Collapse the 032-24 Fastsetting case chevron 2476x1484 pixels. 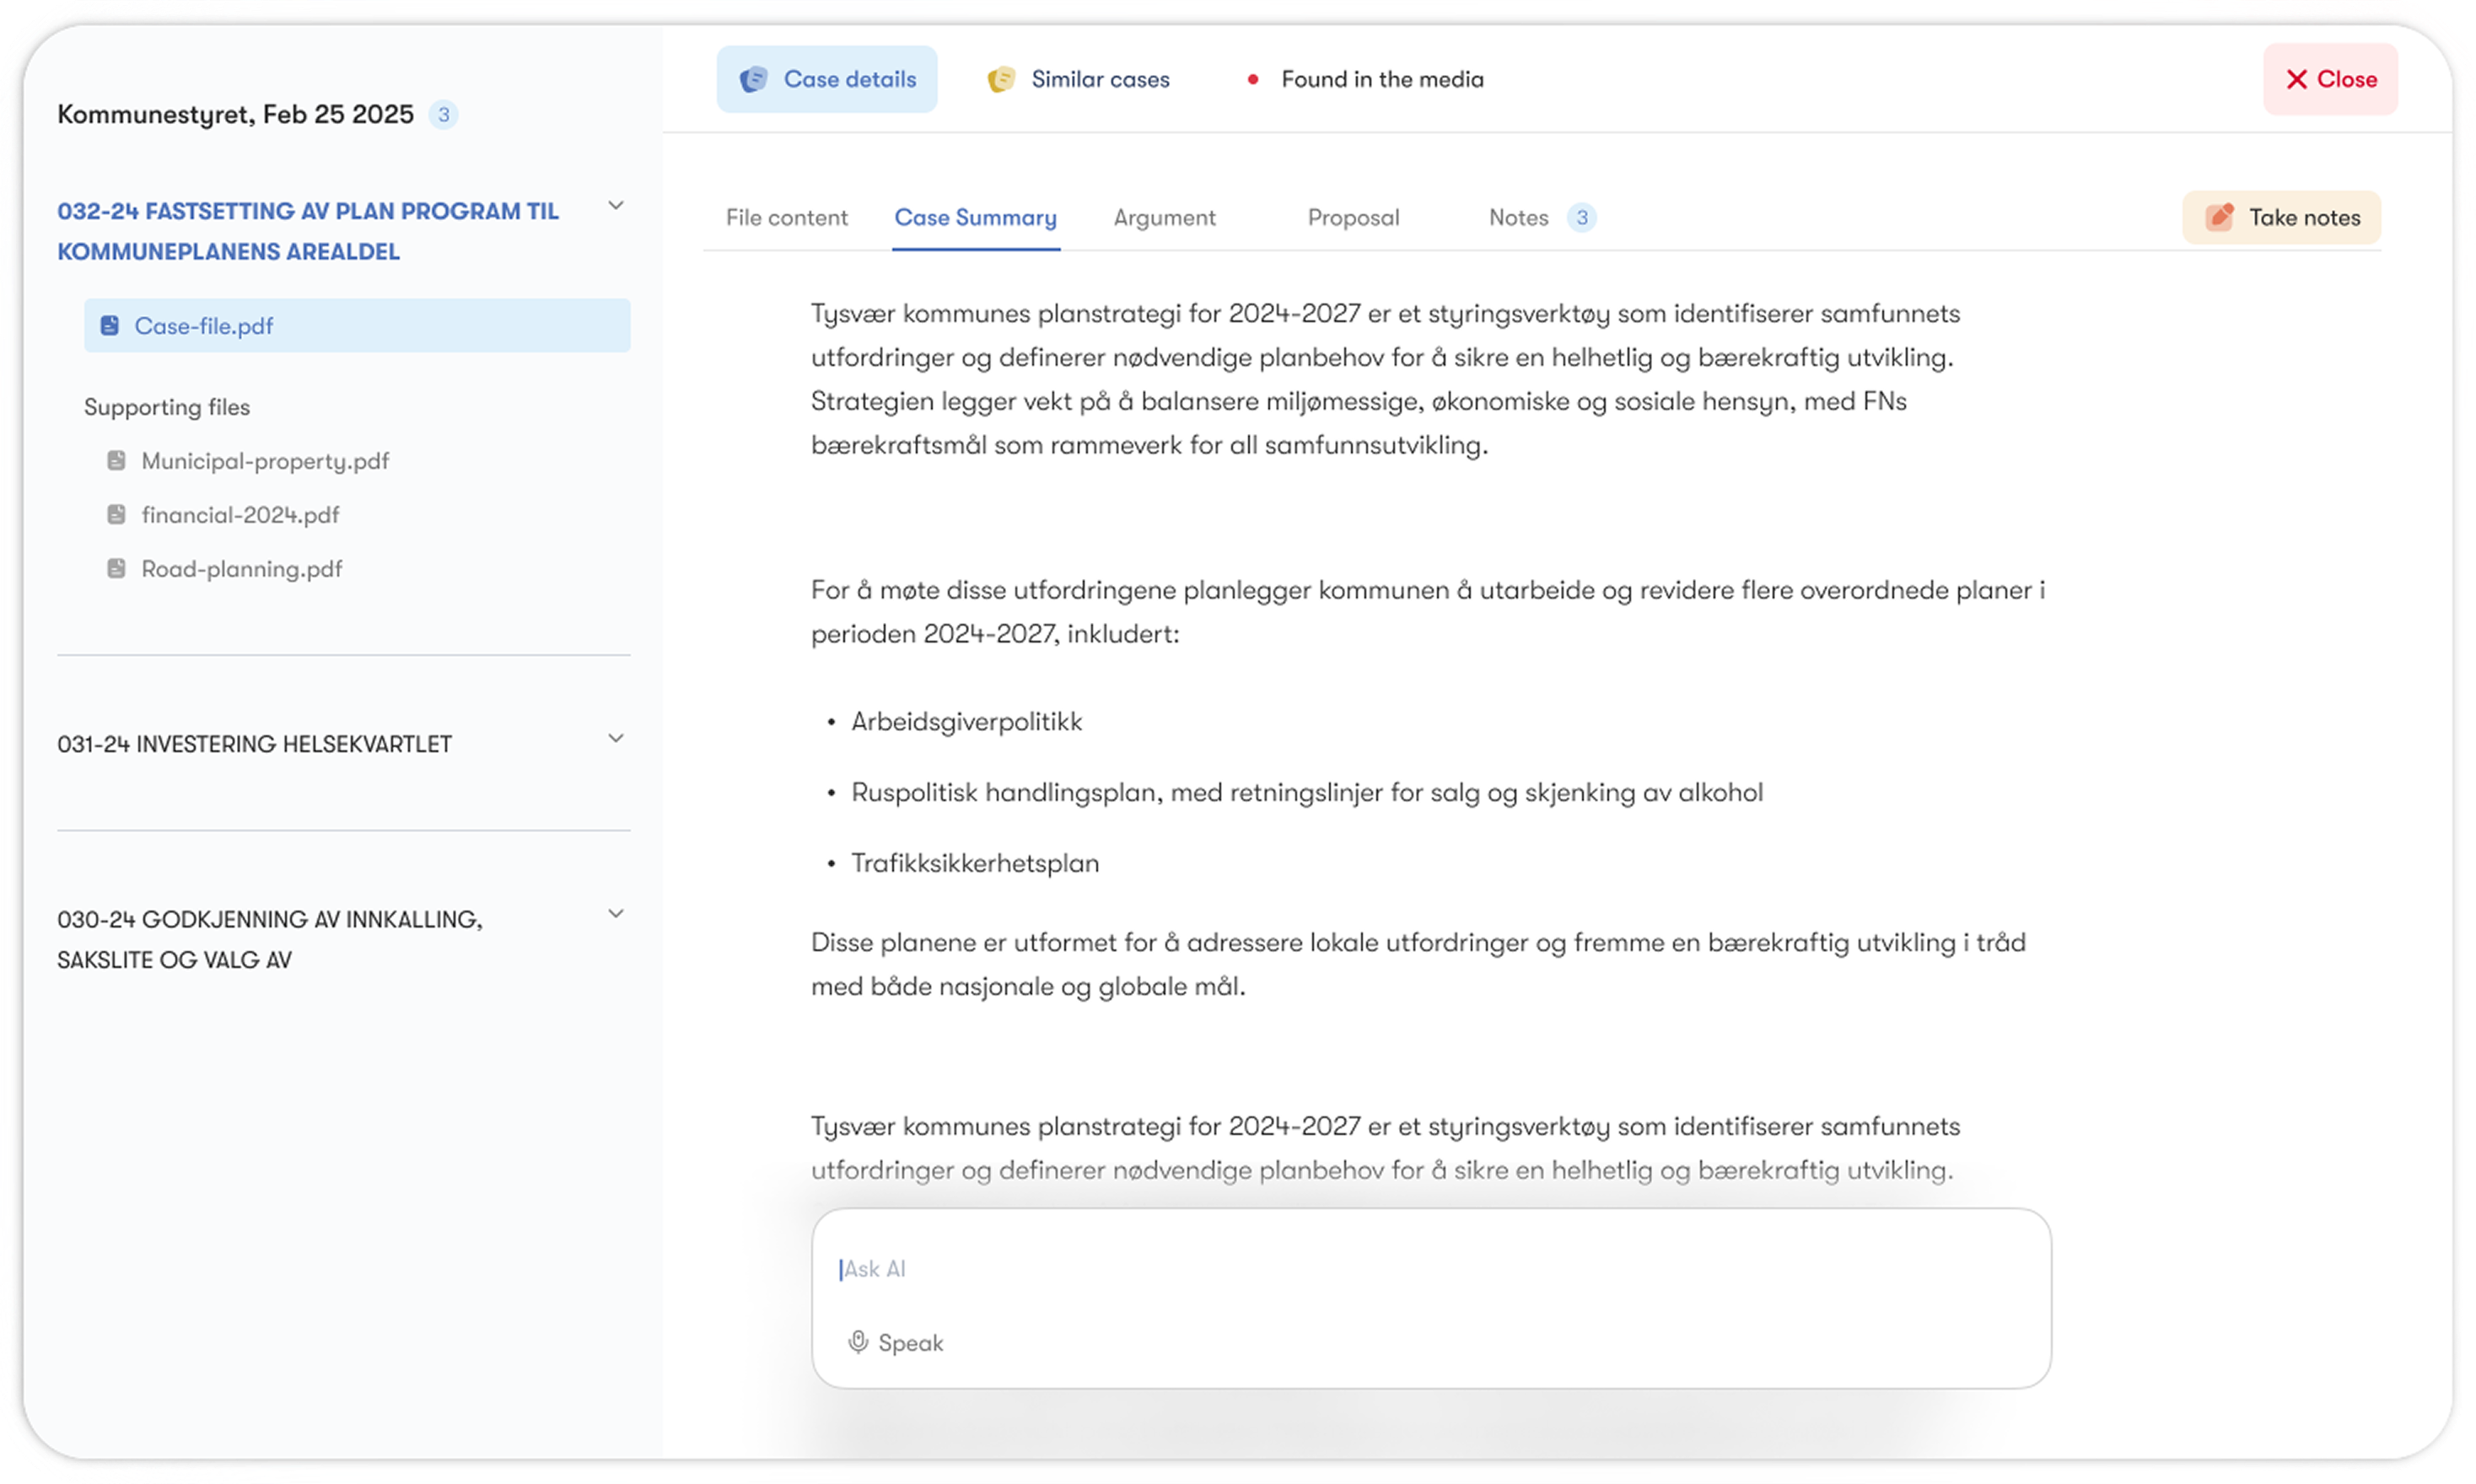pyautogui.click(x=616, y=206)
